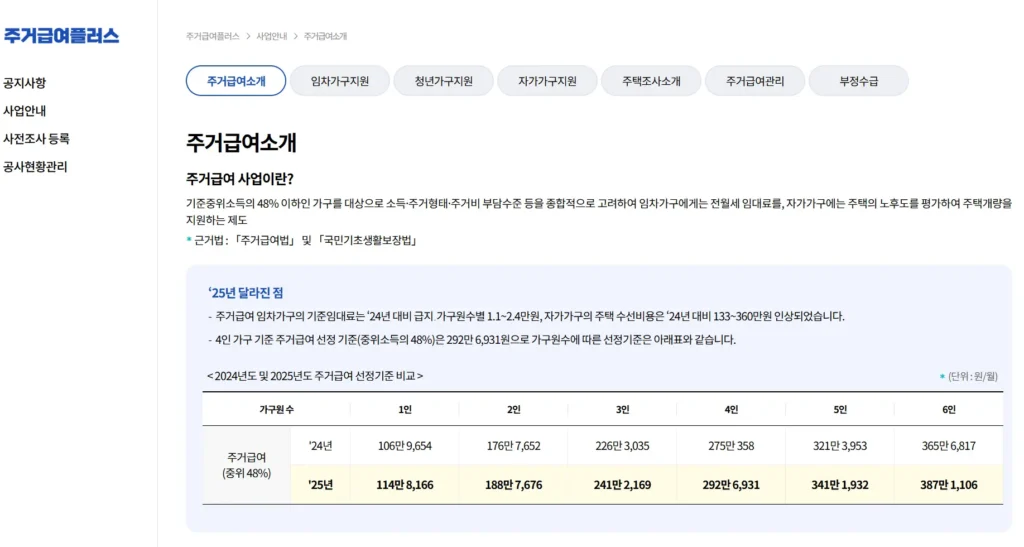Click the '24년 row label

(321, 446)
